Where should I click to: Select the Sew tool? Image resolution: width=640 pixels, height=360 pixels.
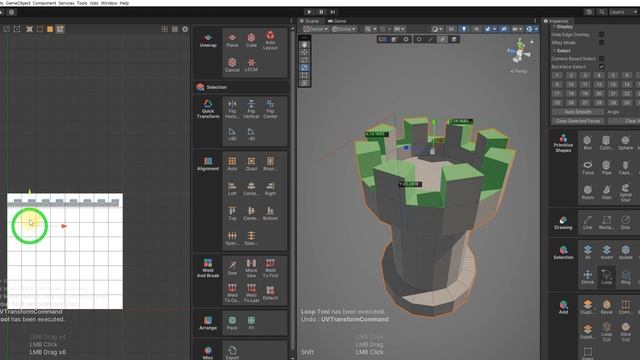coord(232,268)
